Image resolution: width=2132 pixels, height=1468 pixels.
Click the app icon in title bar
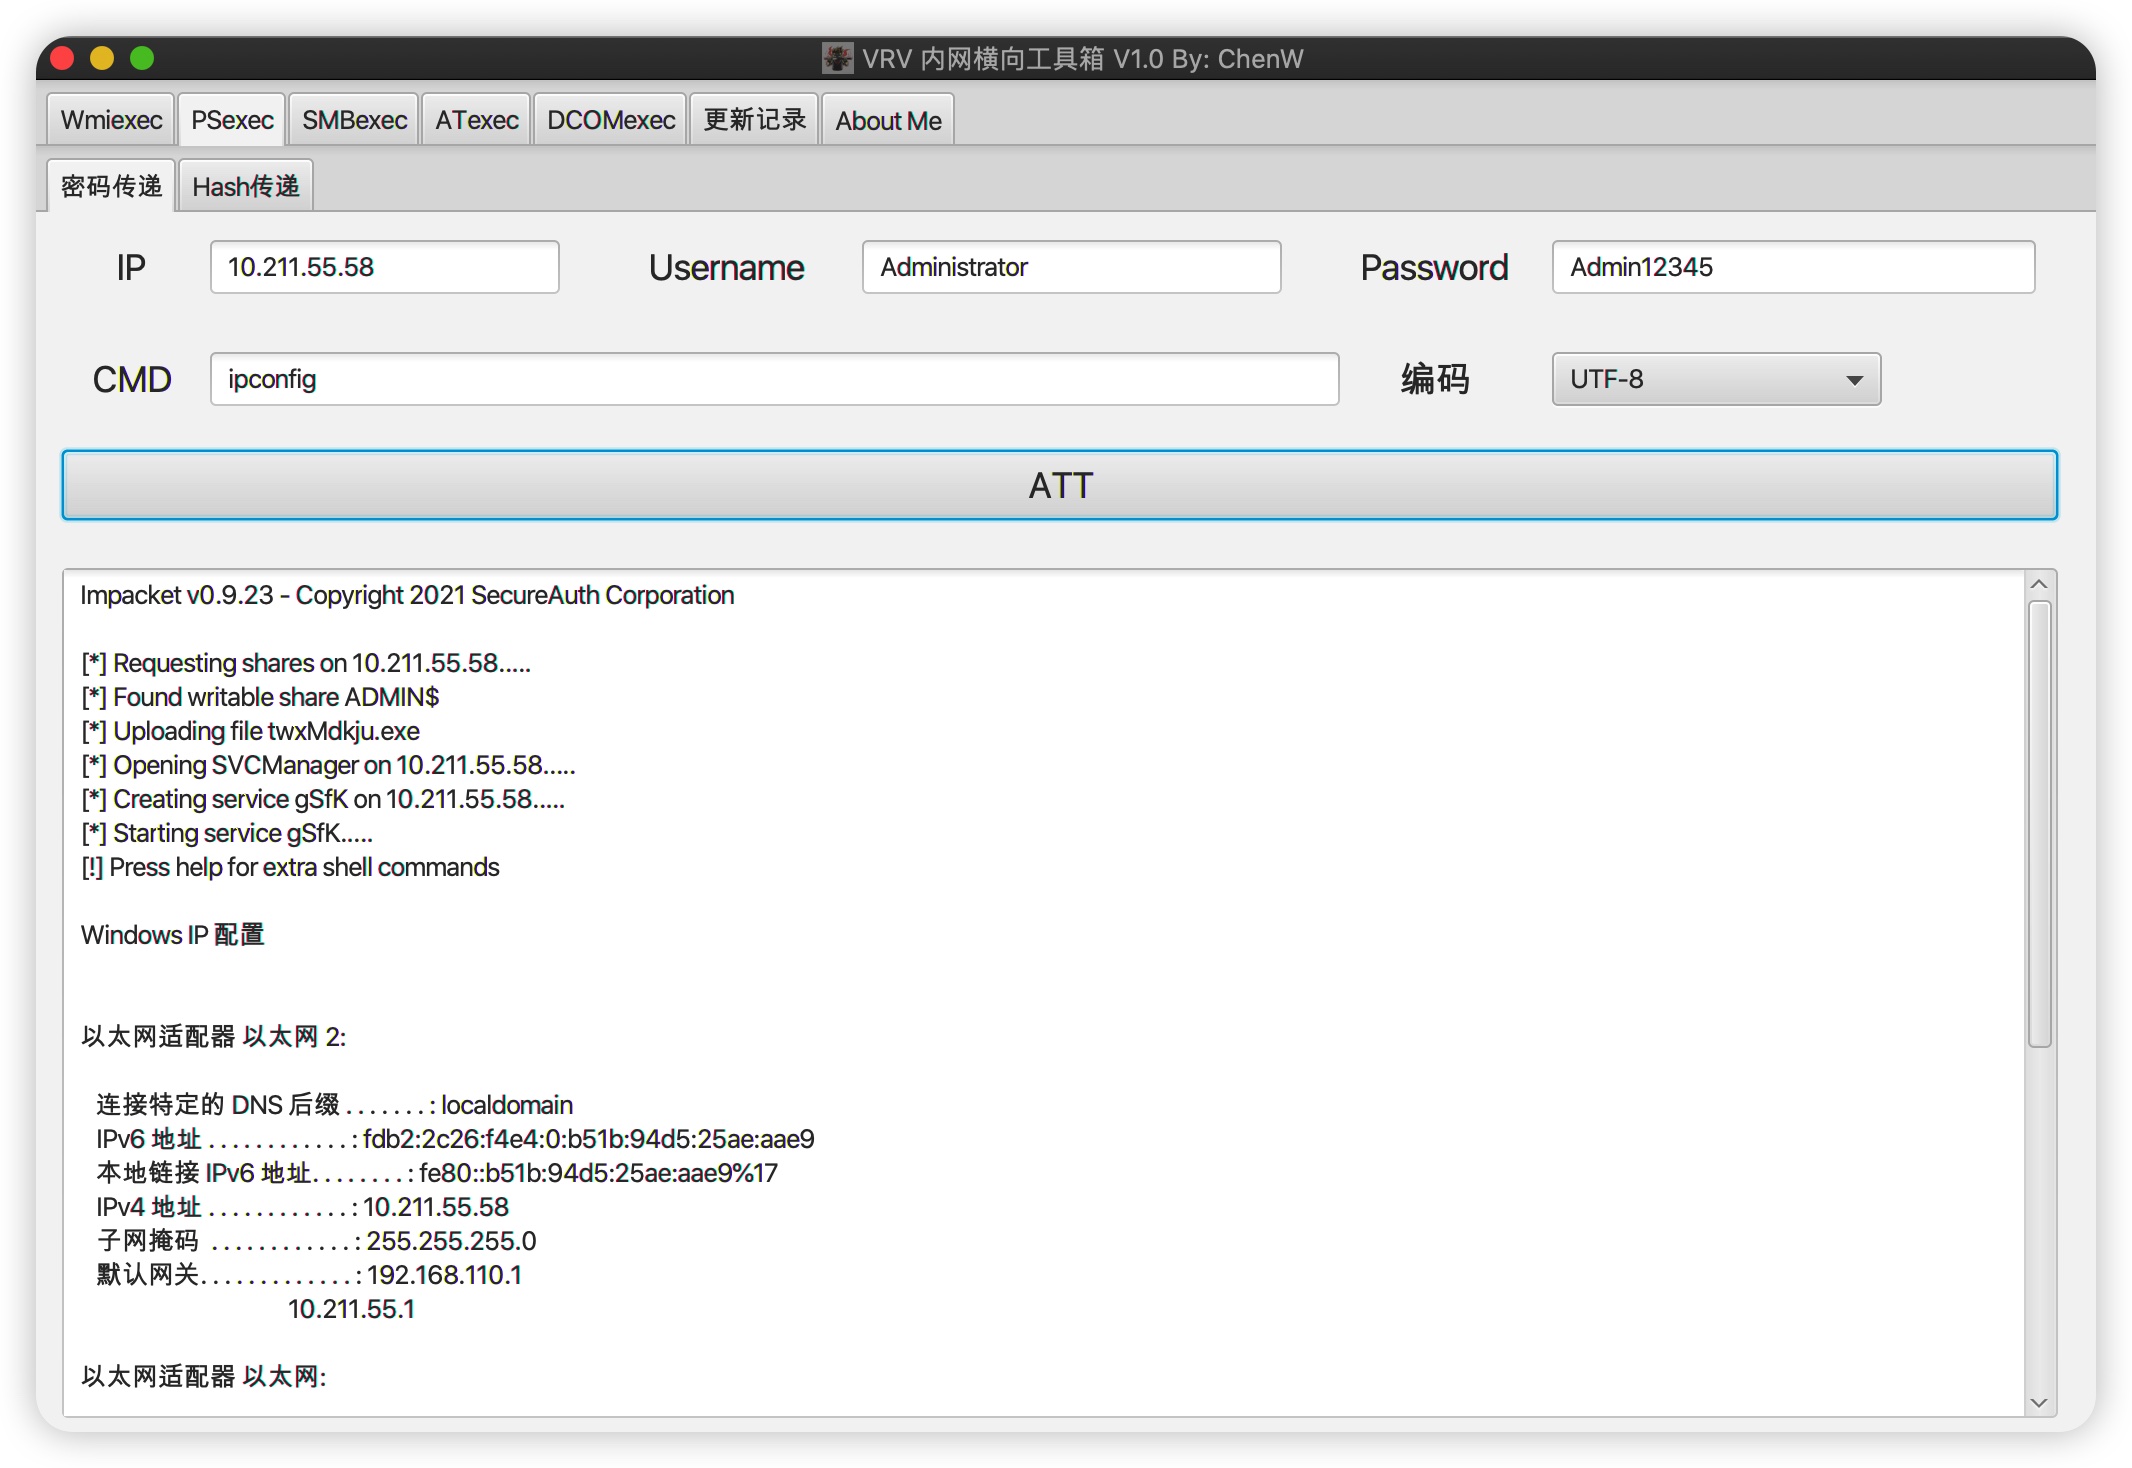(x=836, y=58)
